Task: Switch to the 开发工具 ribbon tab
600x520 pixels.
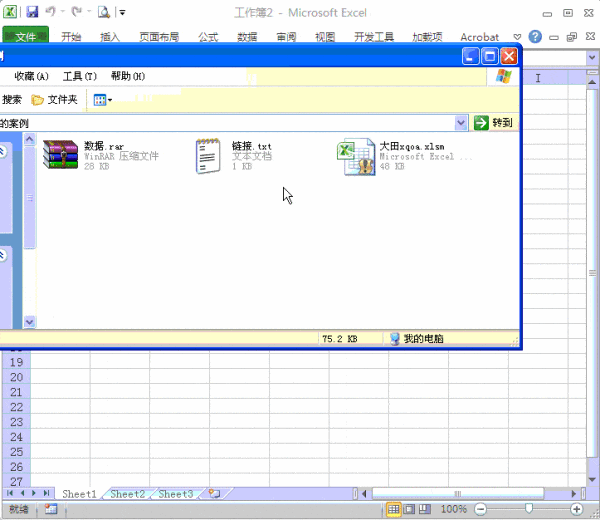Action: [x=374, y=37]
